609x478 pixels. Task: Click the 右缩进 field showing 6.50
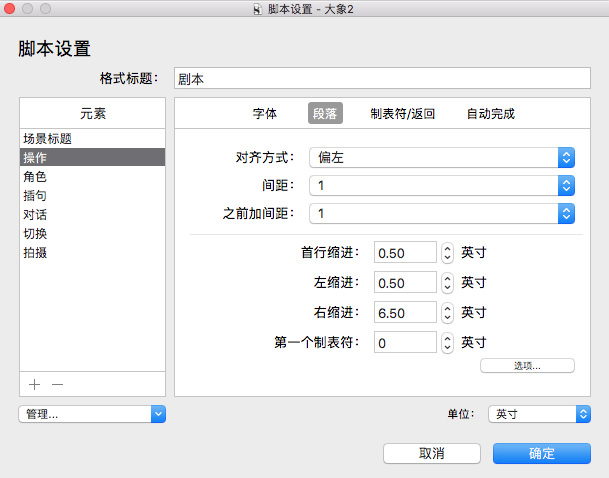[405, 313]
